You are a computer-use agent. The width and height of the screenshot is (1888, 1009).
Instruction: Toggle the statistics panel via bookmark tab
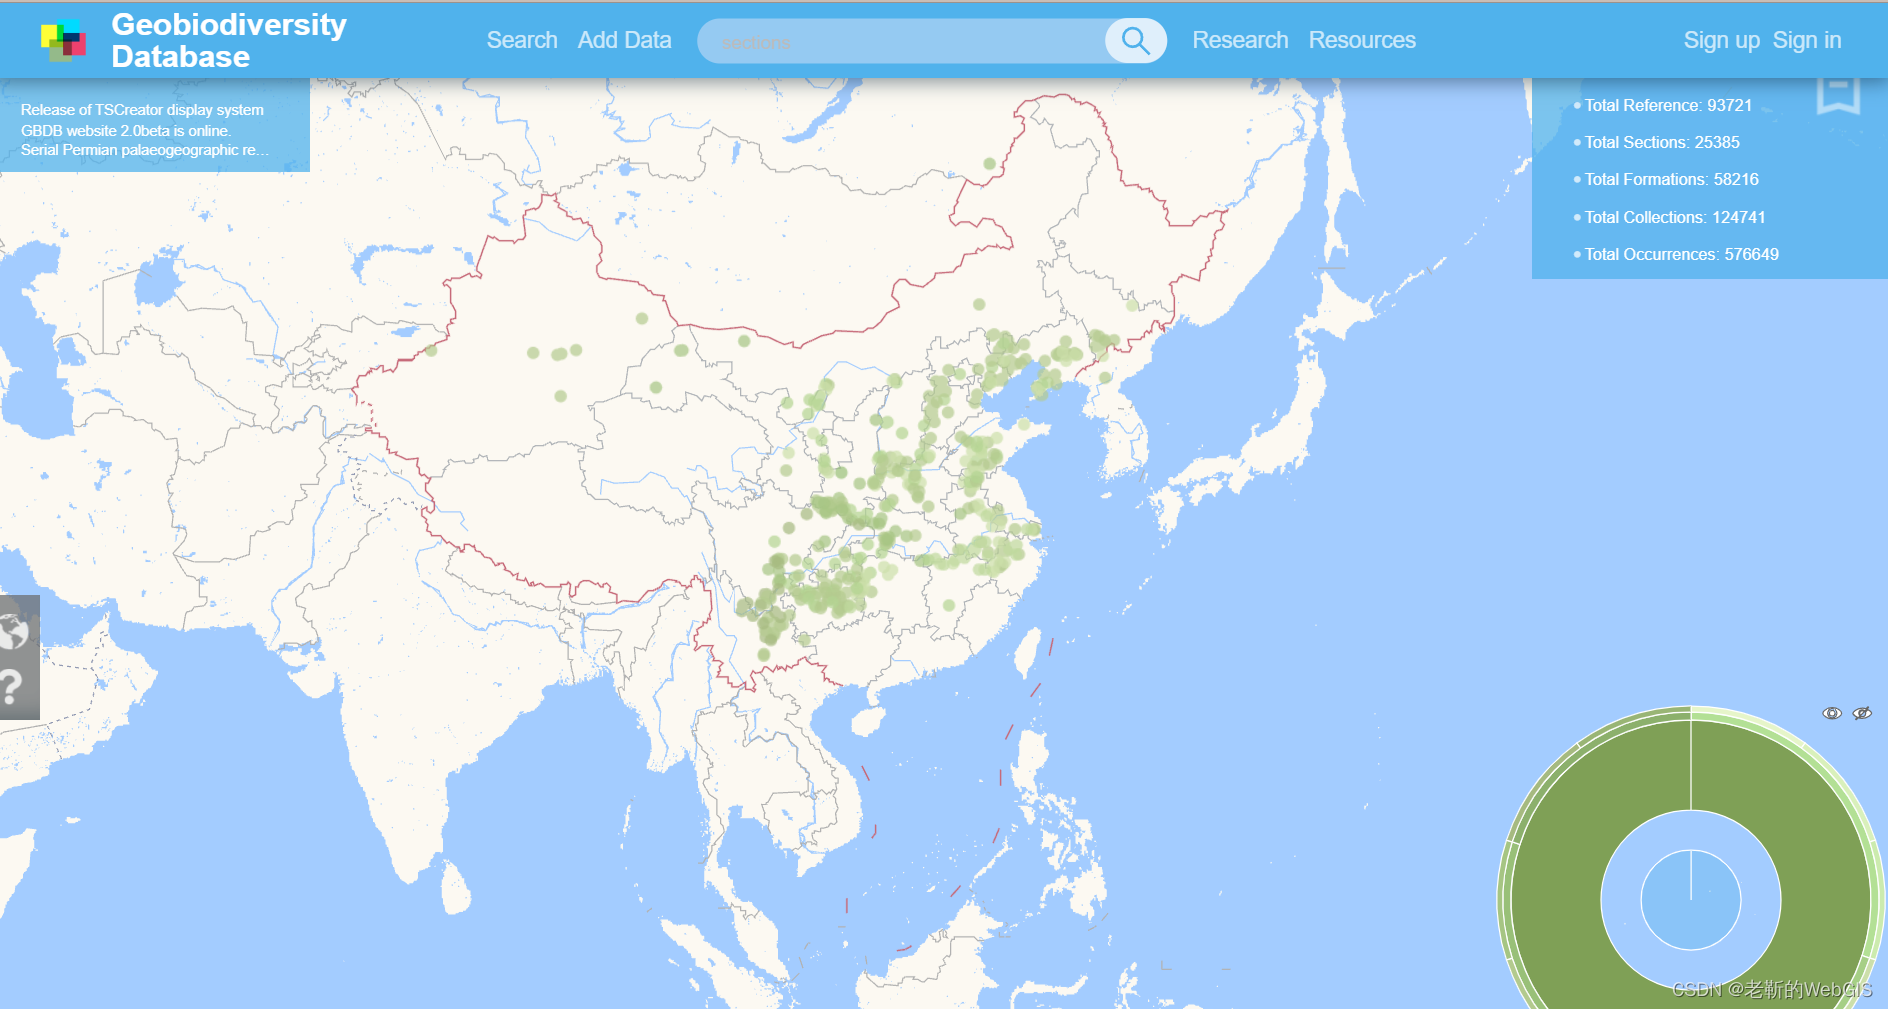click(1838, 95)
